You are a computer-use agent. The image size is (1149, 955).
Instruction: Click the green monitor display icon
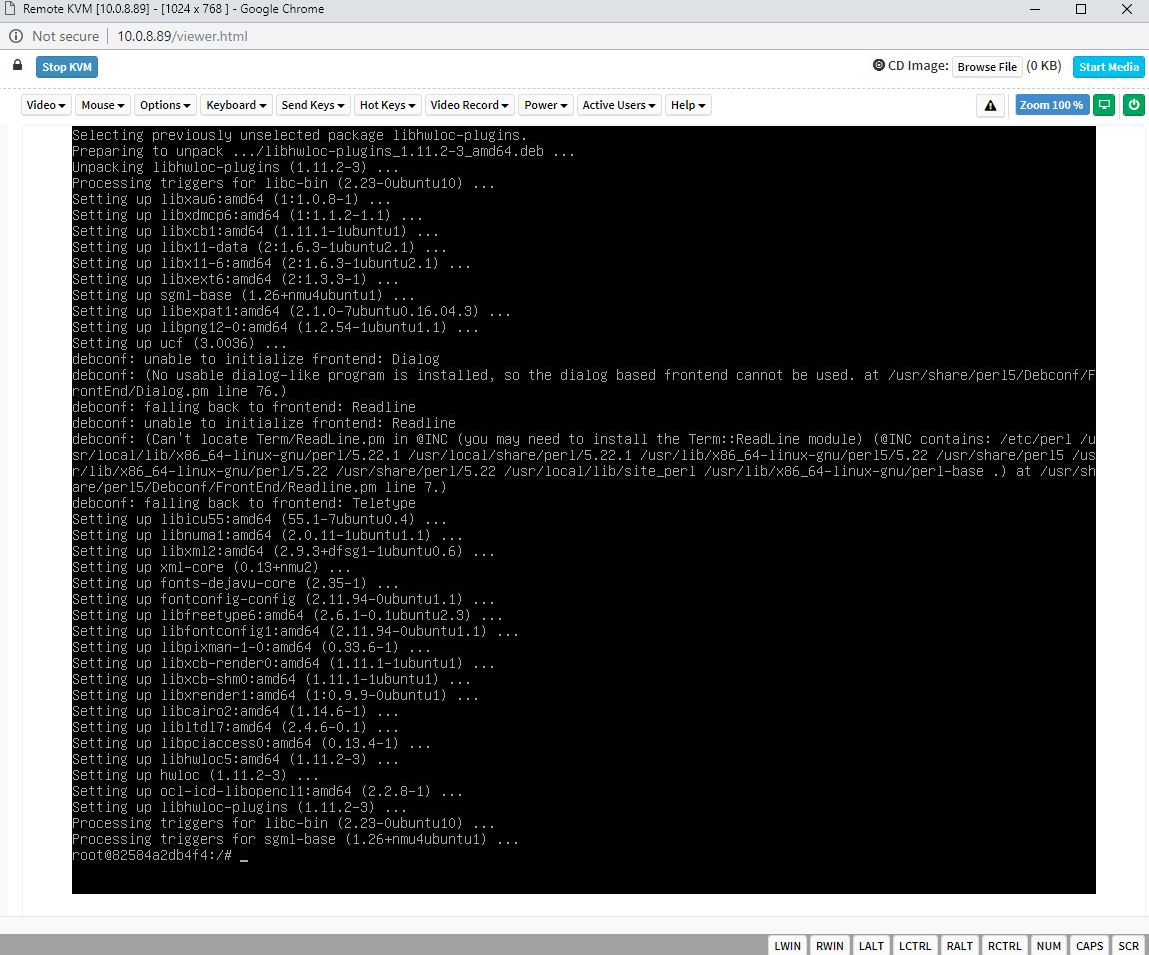click(x=1104, y=105)
